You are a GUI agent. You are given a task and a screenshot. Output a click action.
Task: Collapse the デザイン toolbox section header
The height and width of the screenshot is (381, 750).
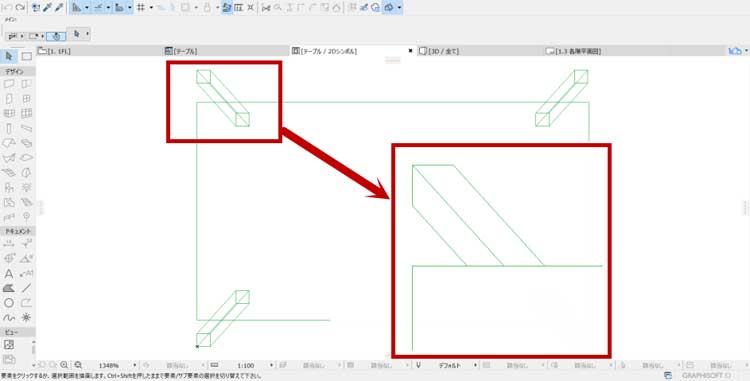pos(18,72)
